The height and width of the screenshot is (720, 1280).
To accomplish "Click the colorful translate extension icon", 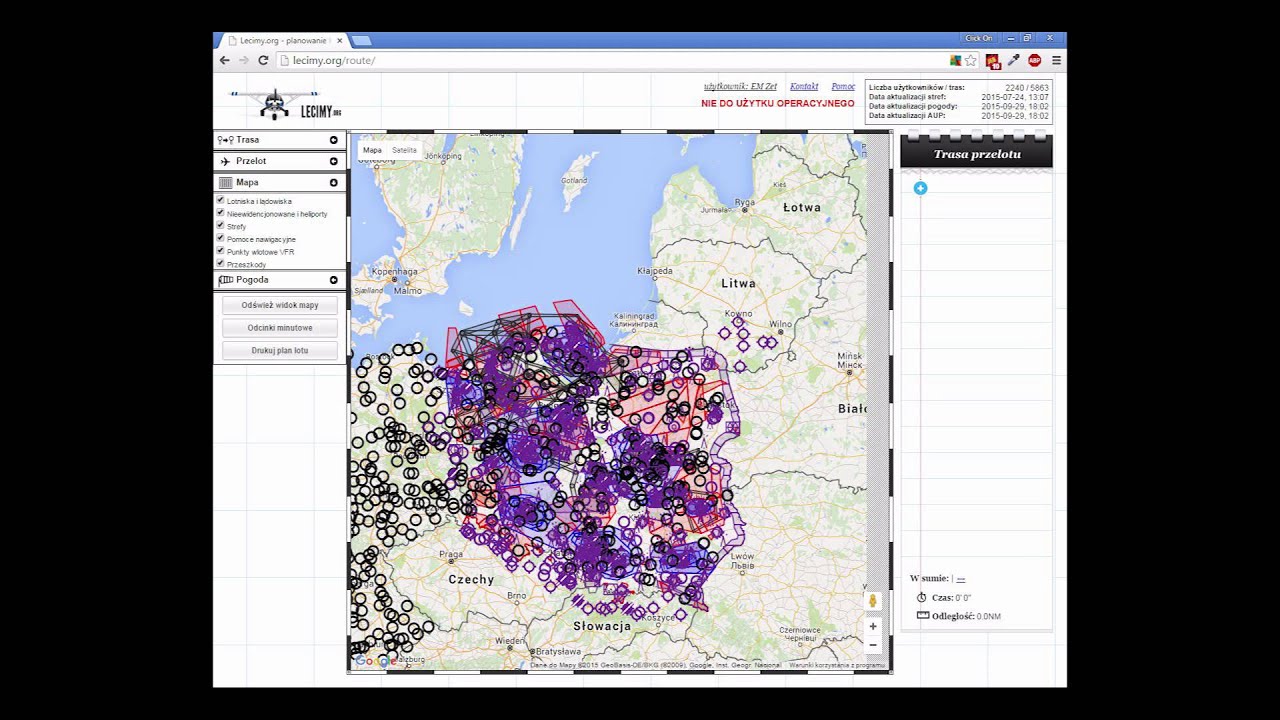I will (x=956, y=60).
